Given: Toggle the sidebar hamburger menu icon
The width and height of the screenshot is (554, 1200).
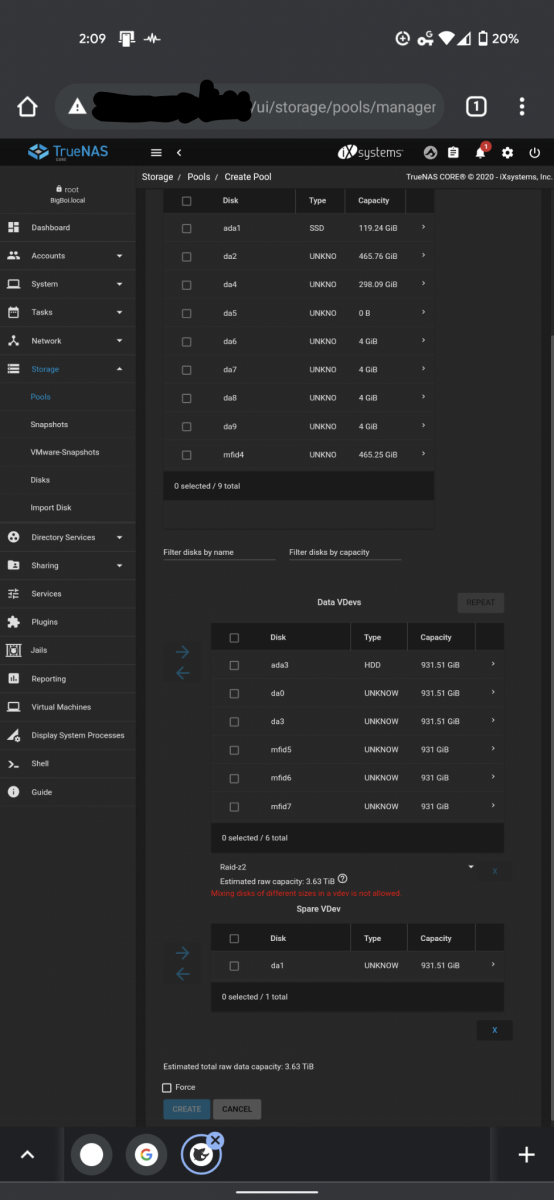Looking at the screenshot, I should coord(156,152).
